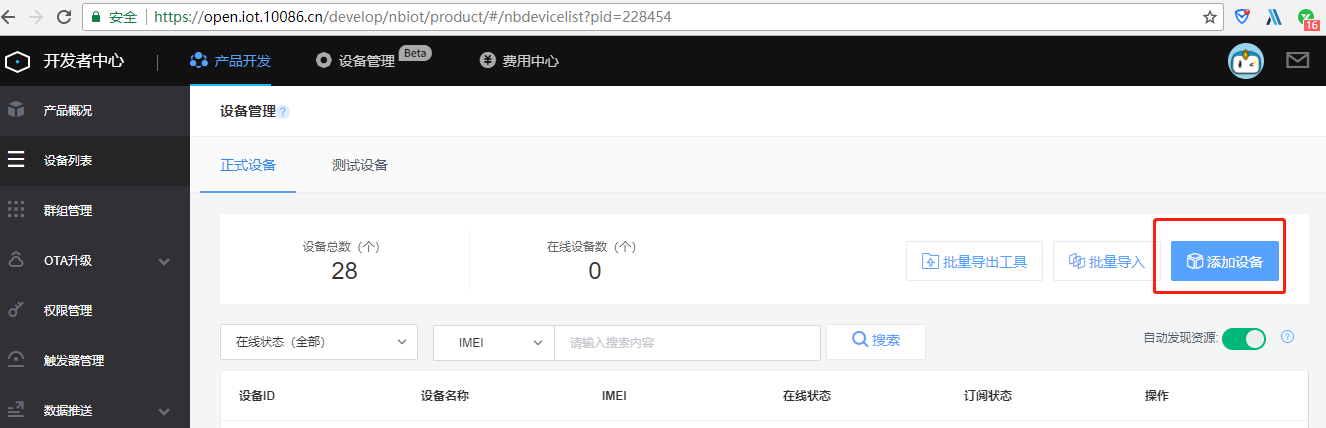1326x428 pixels.
Task: Click the 产品概况 cube icon in sidebar
Action: [x=16, y=110]
